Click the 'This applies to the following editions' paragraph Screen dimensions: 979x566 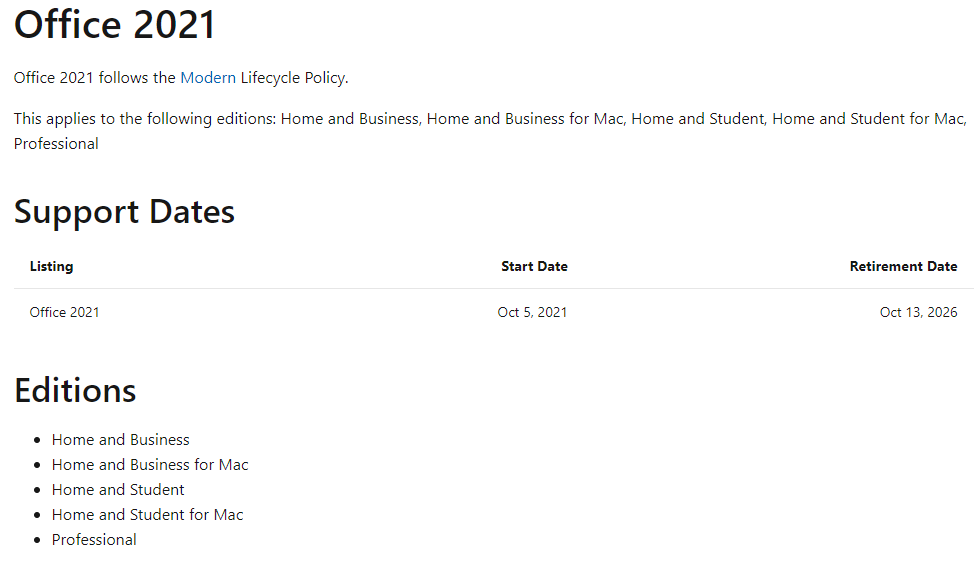coord(490,131)
